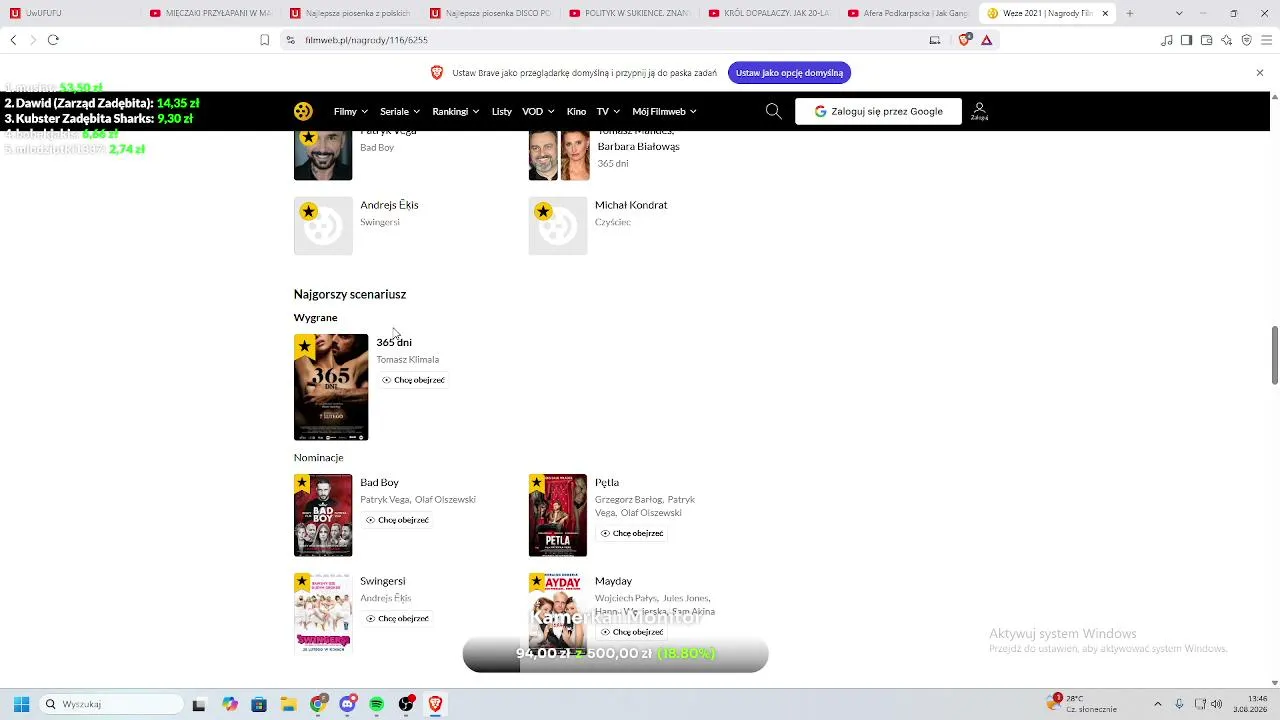Click the Bad Boy movie poster
This screenshot has width=1280, height=720.
(323, 515)
